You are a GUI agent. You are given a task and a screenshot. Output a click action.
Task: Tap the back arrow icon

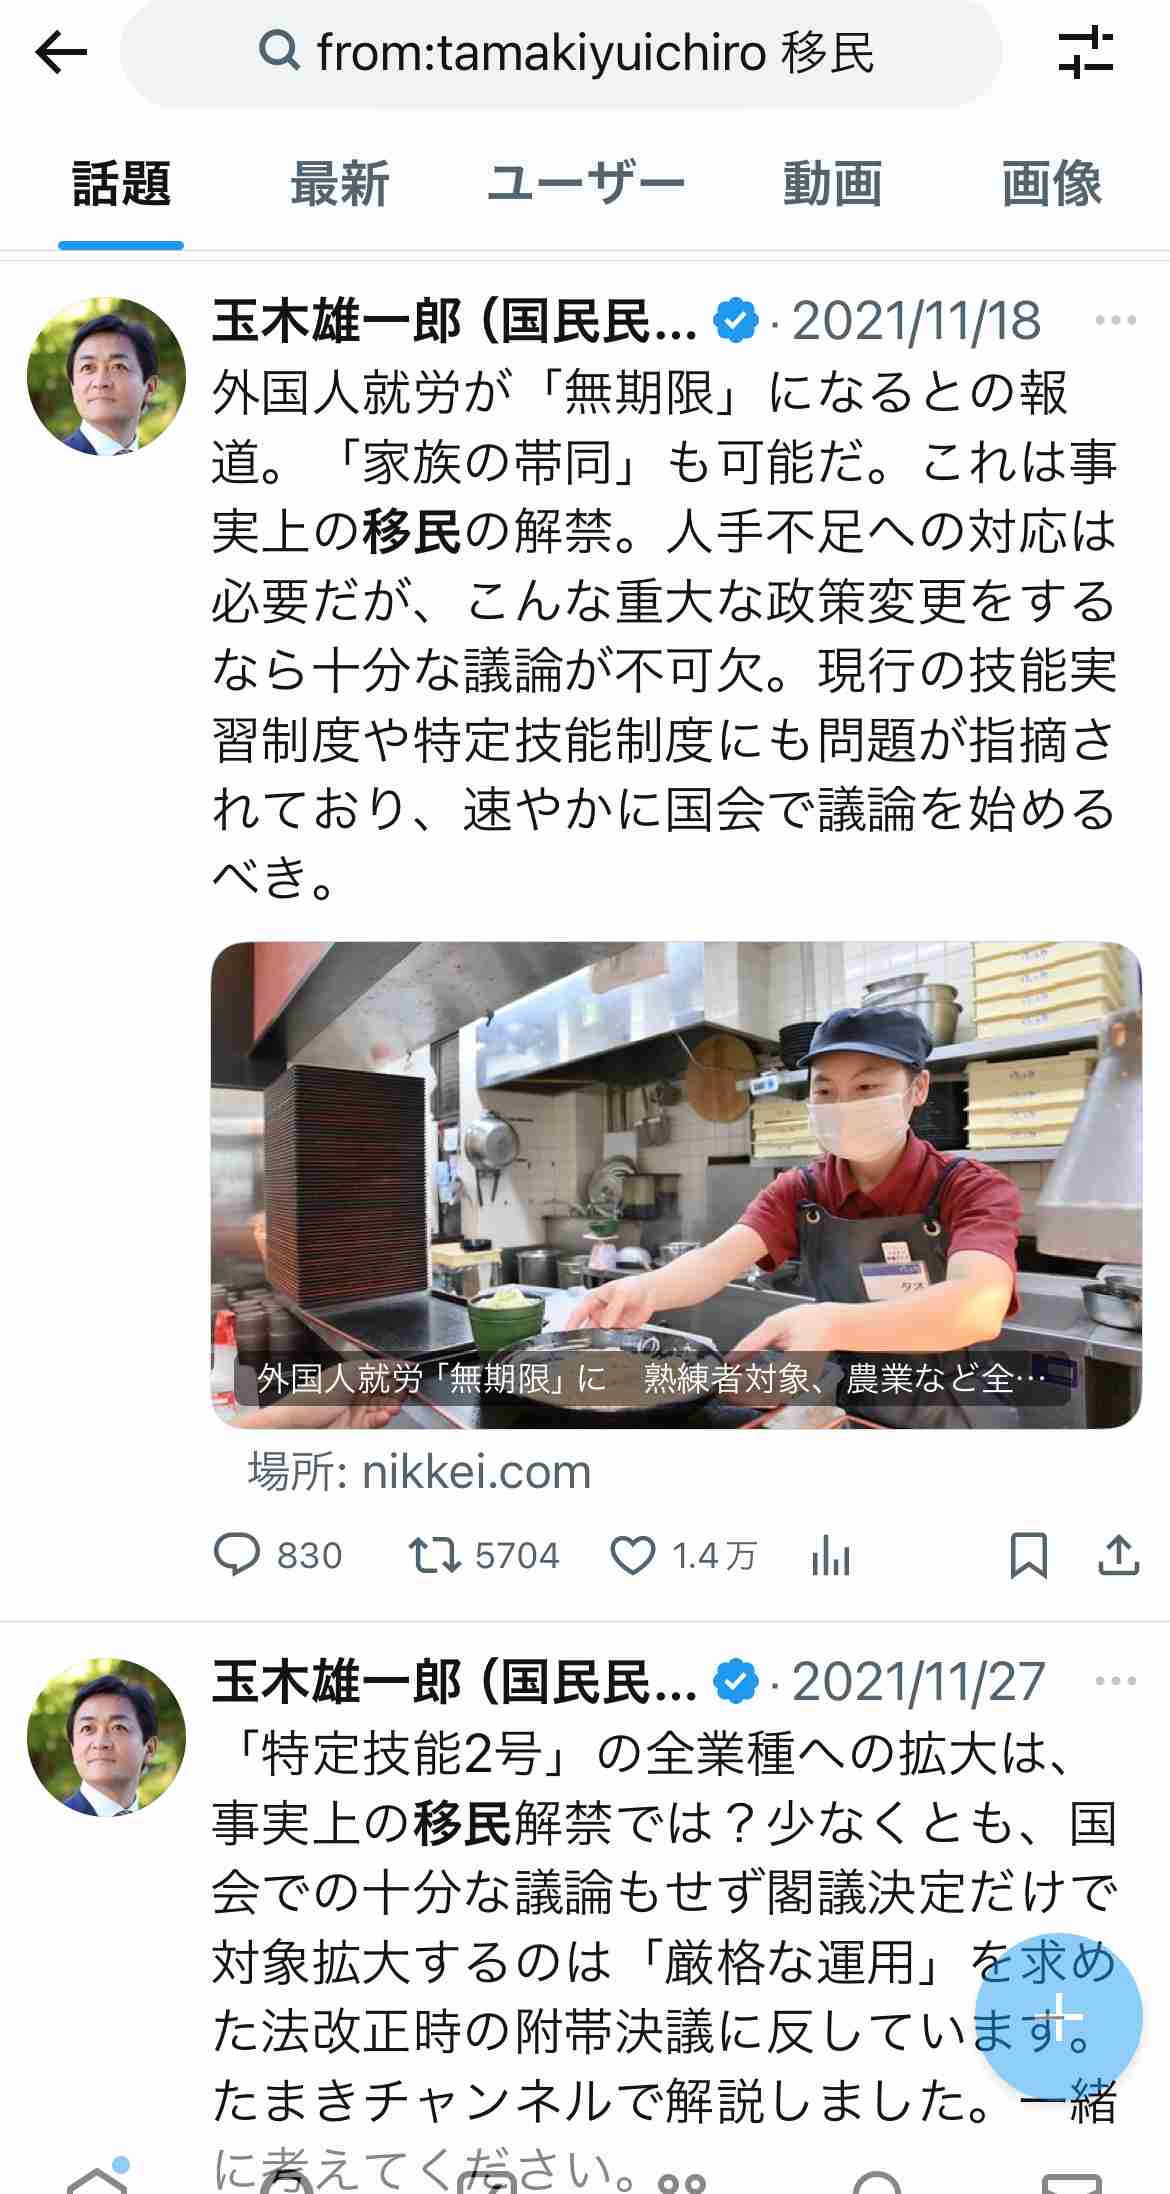click(61, 52)
